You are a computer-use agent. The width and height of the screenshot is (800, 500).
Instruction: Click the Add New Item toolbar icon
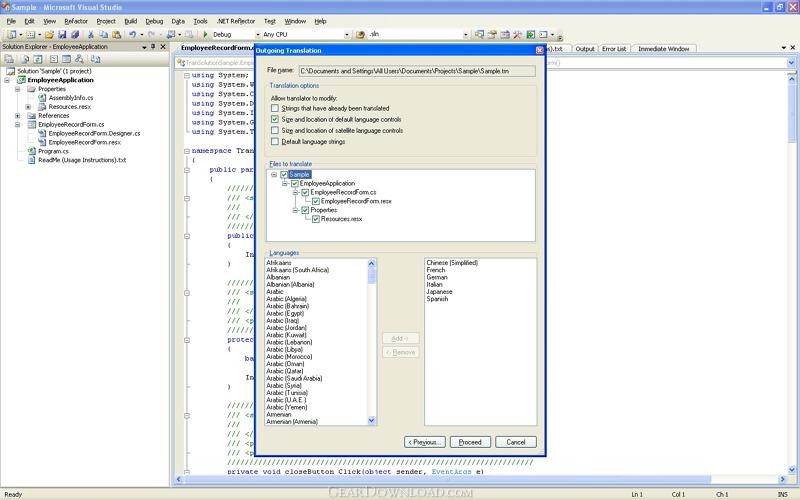(x=31, y=34)
